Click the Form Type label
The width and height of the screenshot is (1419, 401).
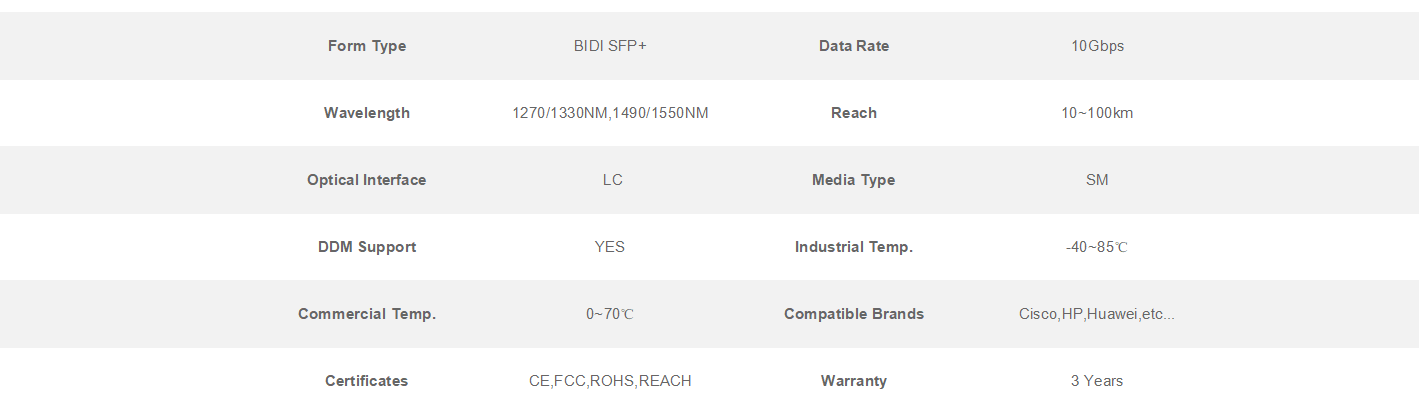(367, 46)
